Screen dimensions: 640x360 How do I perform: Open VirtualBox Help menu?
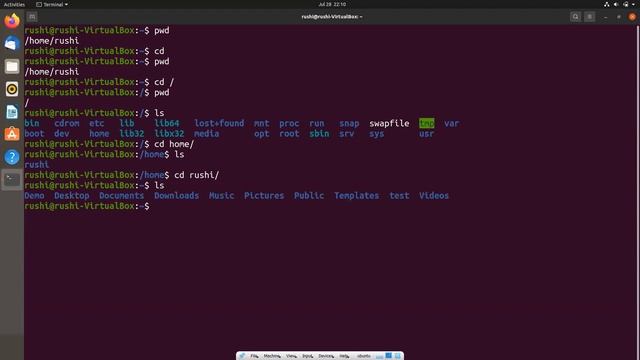344,356
